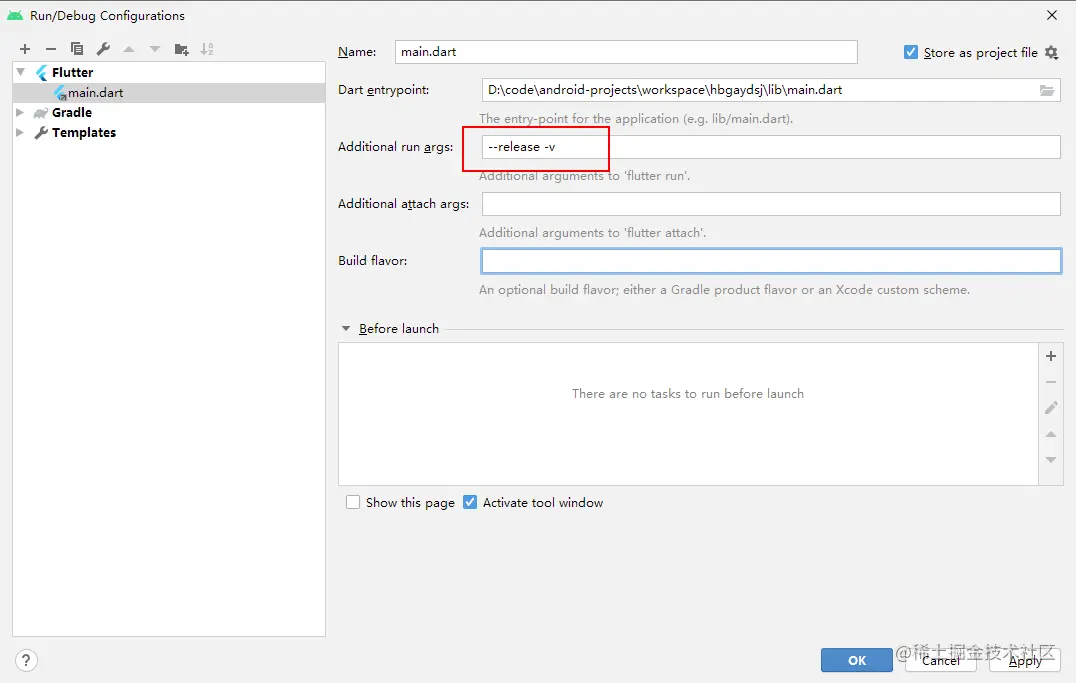Viewport: 1076px width, 683px height.
Task: Focus the Name input field
Action: 626,52
